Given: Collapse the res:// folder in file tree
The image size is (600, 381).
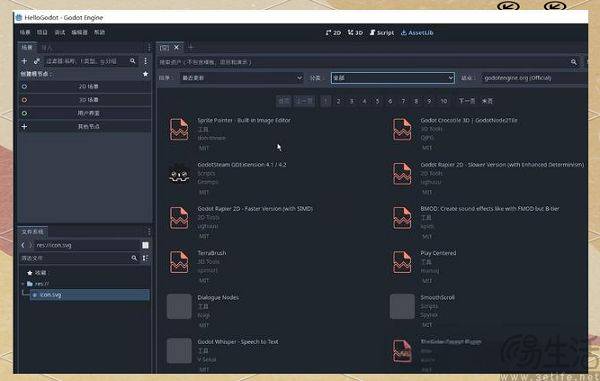Looking at the screenshot, I should tap(23, 284).
